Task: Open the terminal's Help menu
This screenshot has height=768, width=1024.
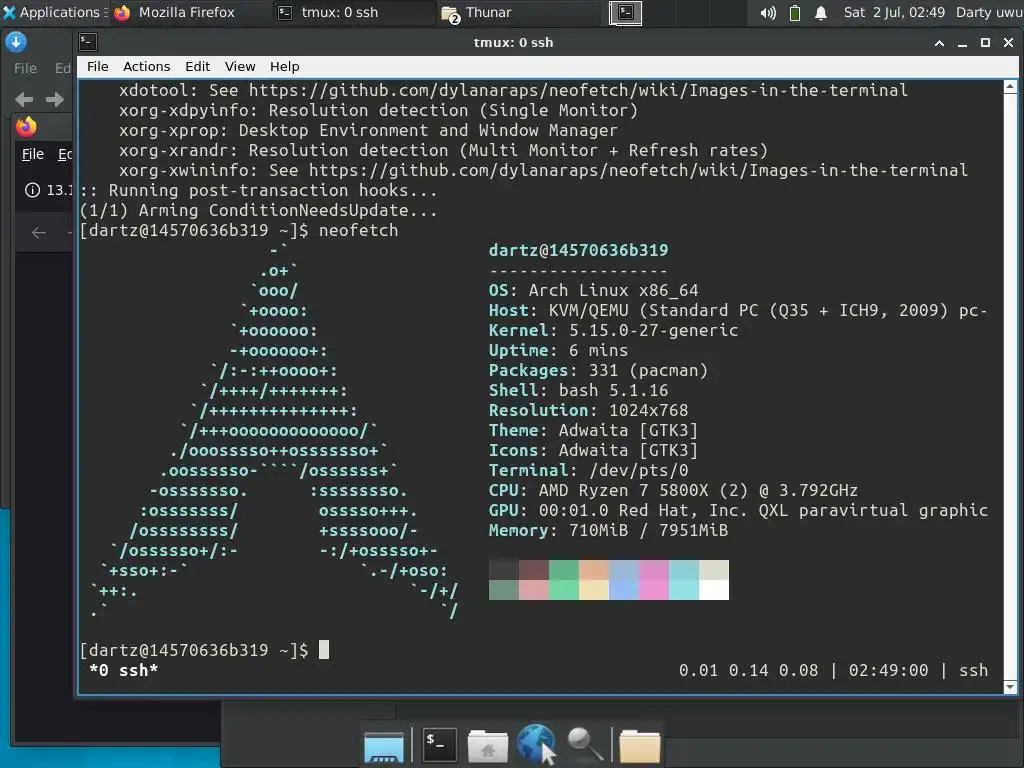Action: click(x=284, y=67)
